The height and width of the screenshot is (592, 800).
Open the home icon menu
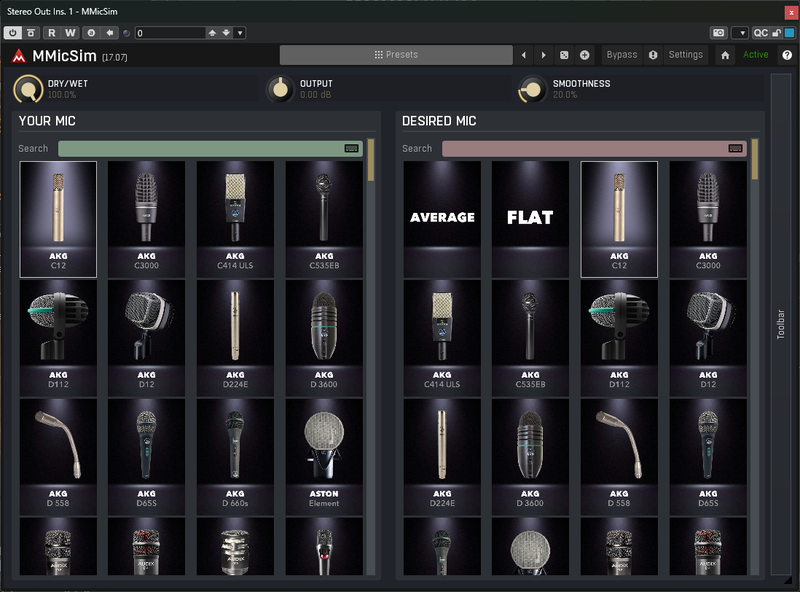click(725, 55)
